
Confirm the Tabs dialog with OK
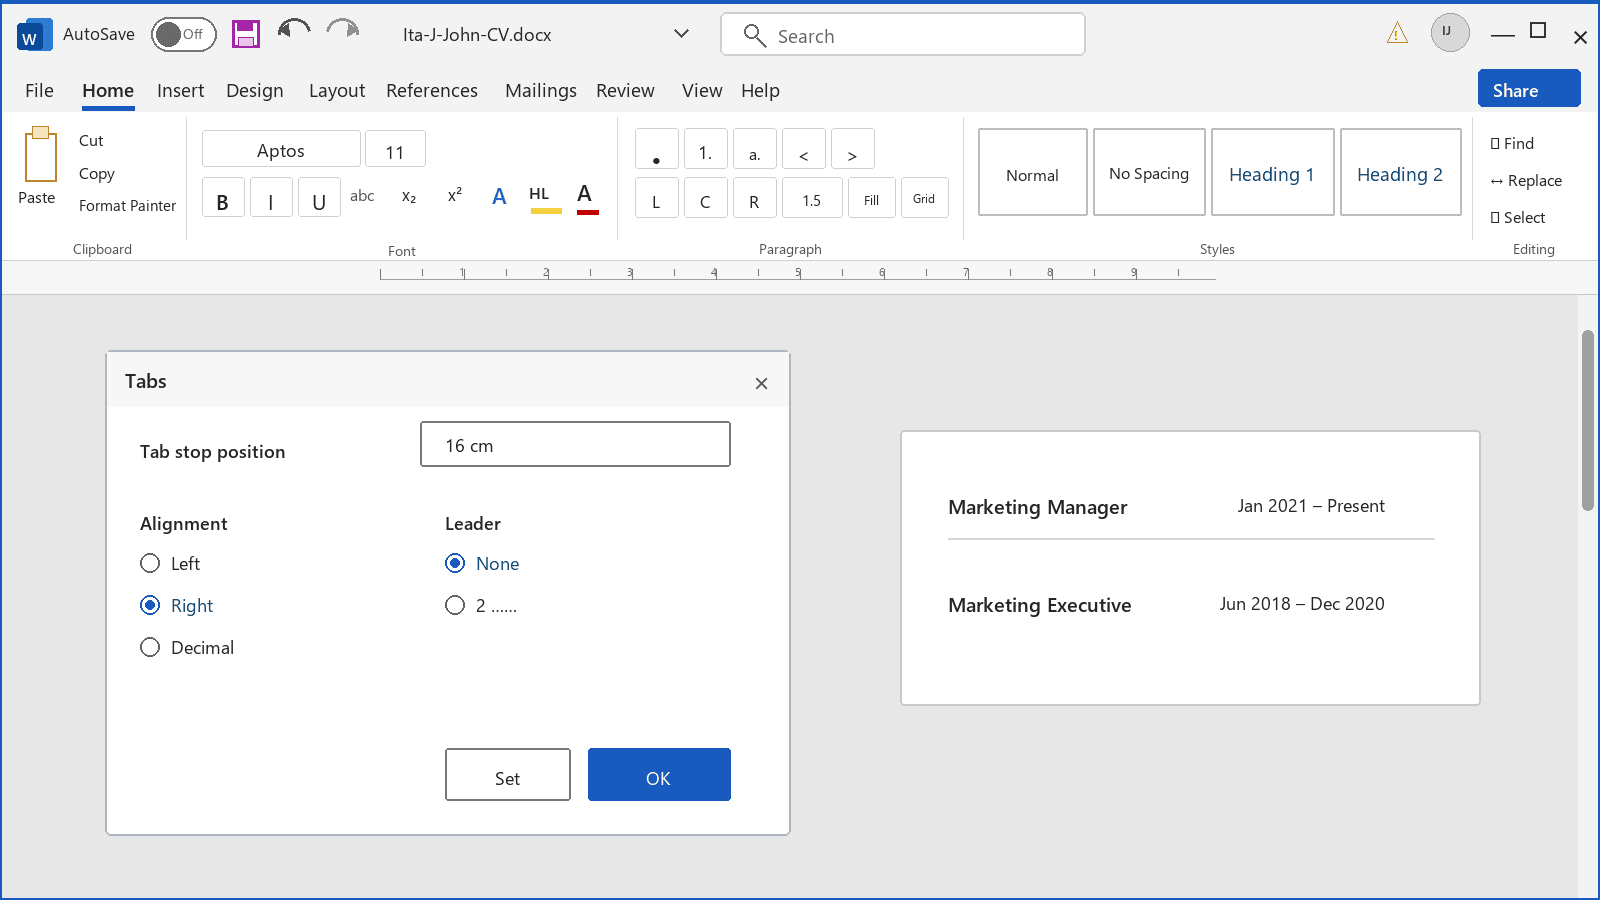coord(659,775)
